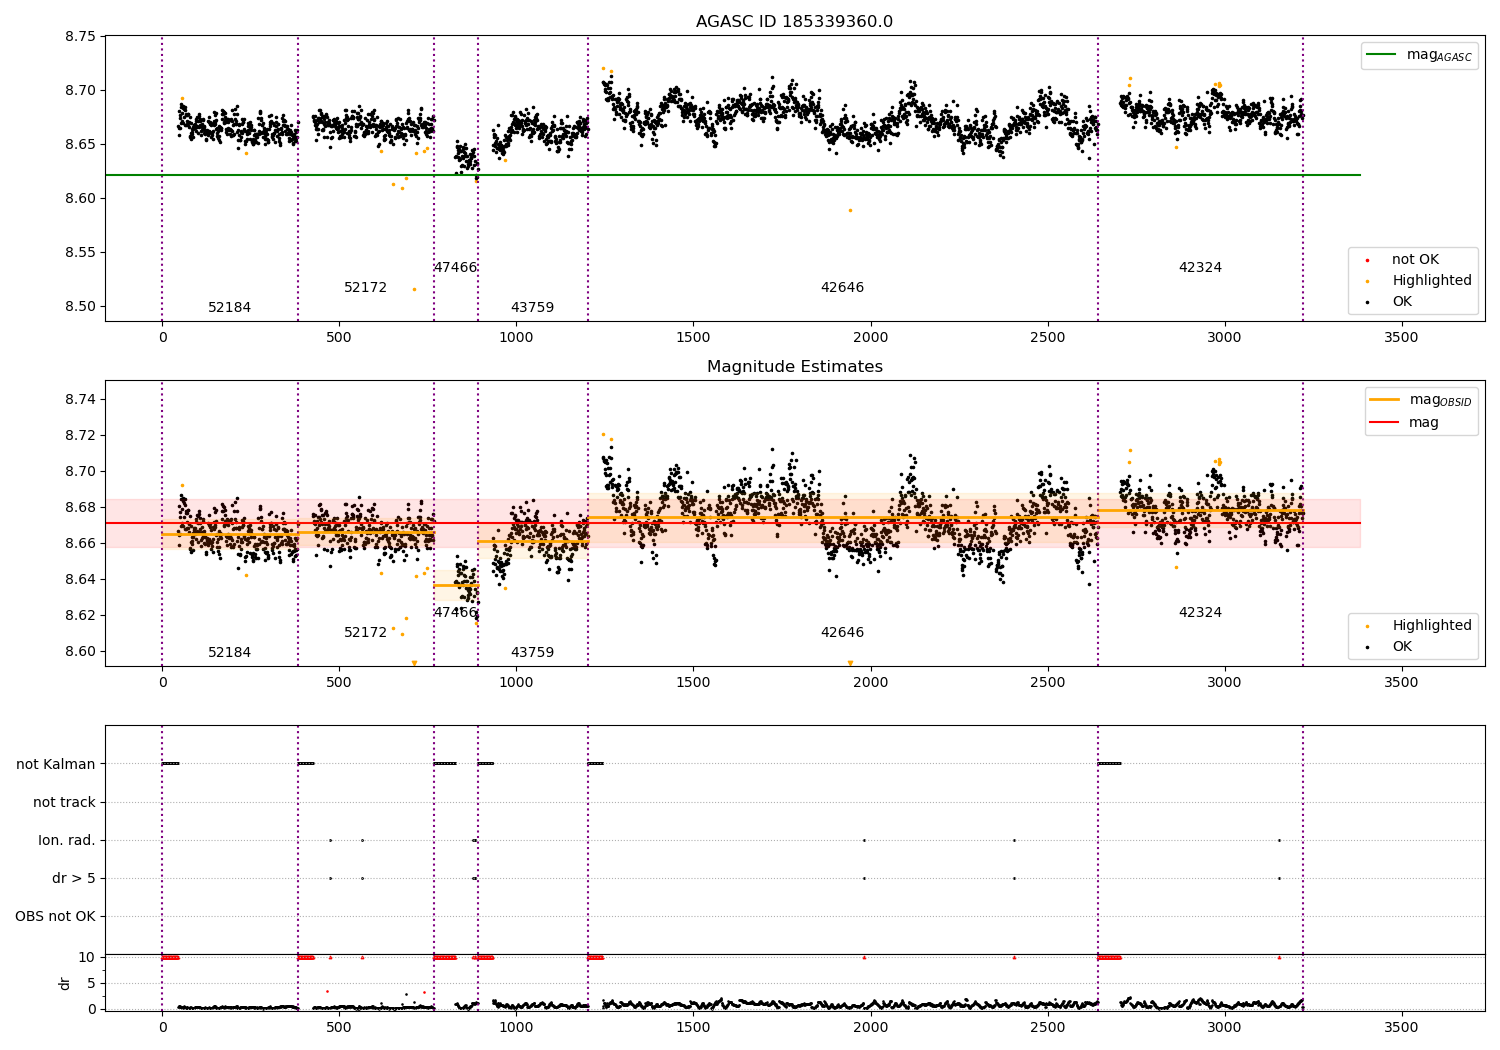Click the 5 tick label on dr axis
The image size is (1500, 1050).
pos(91,984)
